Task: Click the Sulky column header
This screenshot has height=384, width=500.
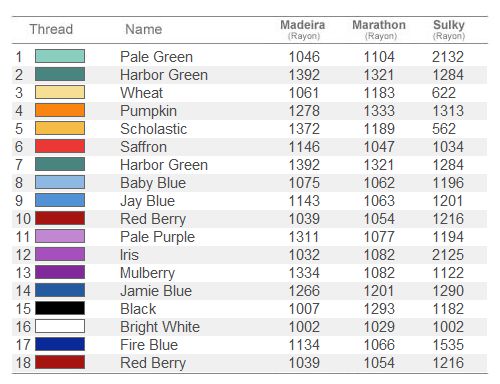Action: [x=449, y=29]
